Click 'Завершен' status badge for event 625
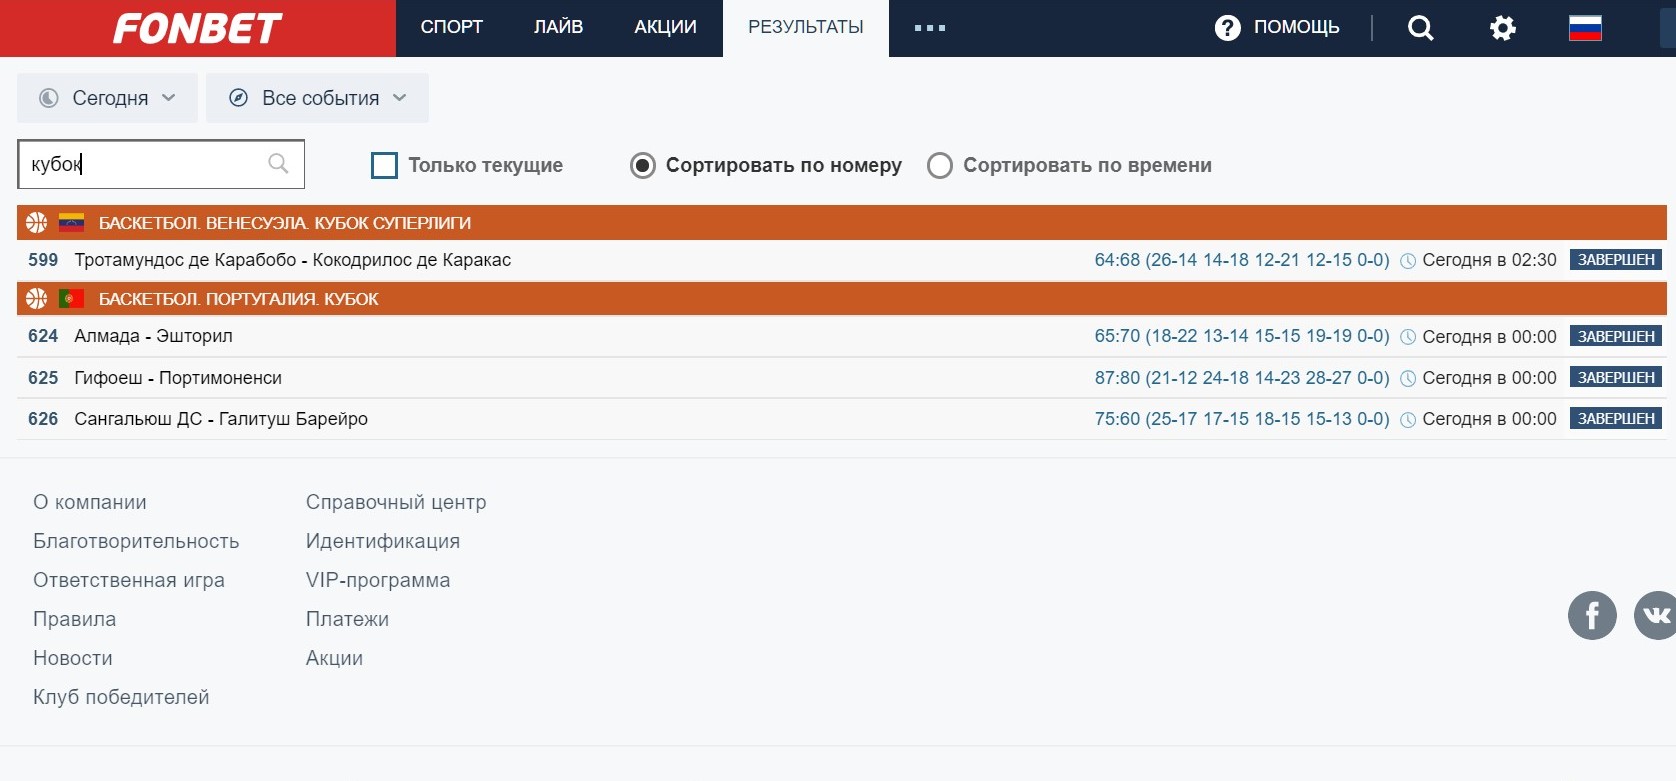The width and height of the screenshot is (1676, 781). click(x=1616, y=378)
